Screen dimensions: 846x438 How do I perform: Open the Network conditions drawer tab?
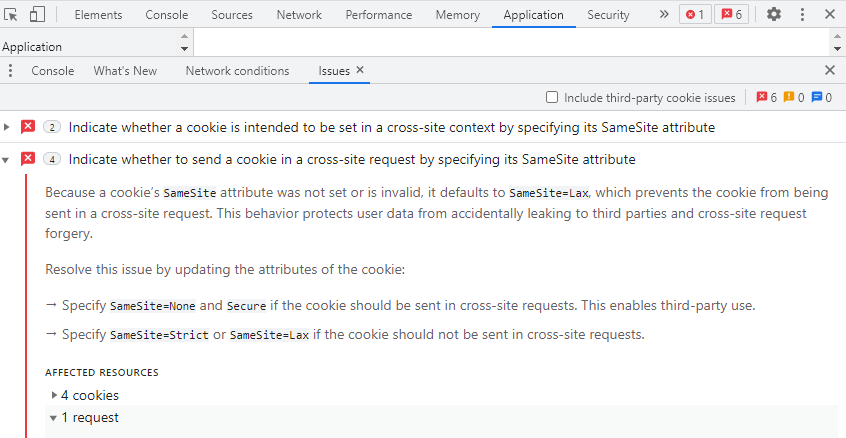(237, 70)
